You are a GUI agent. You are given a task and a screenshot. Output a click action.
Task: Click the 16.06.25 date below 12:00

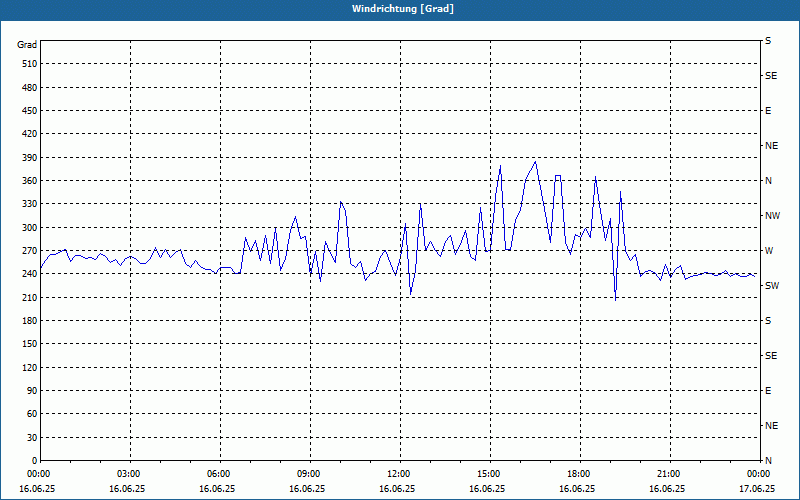click(x=397, y=489)
